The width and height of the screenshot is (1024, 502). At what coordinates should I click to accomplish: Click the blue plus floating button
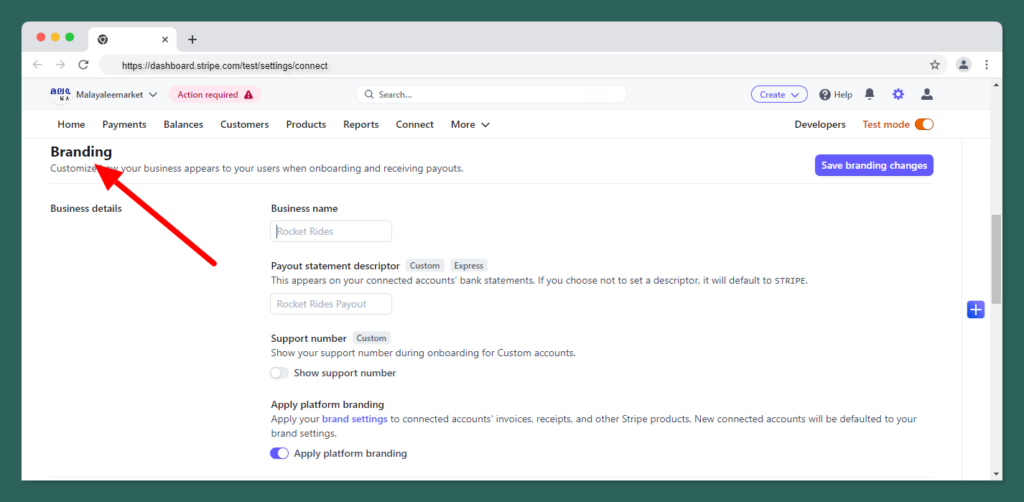[x=976, y=310]
